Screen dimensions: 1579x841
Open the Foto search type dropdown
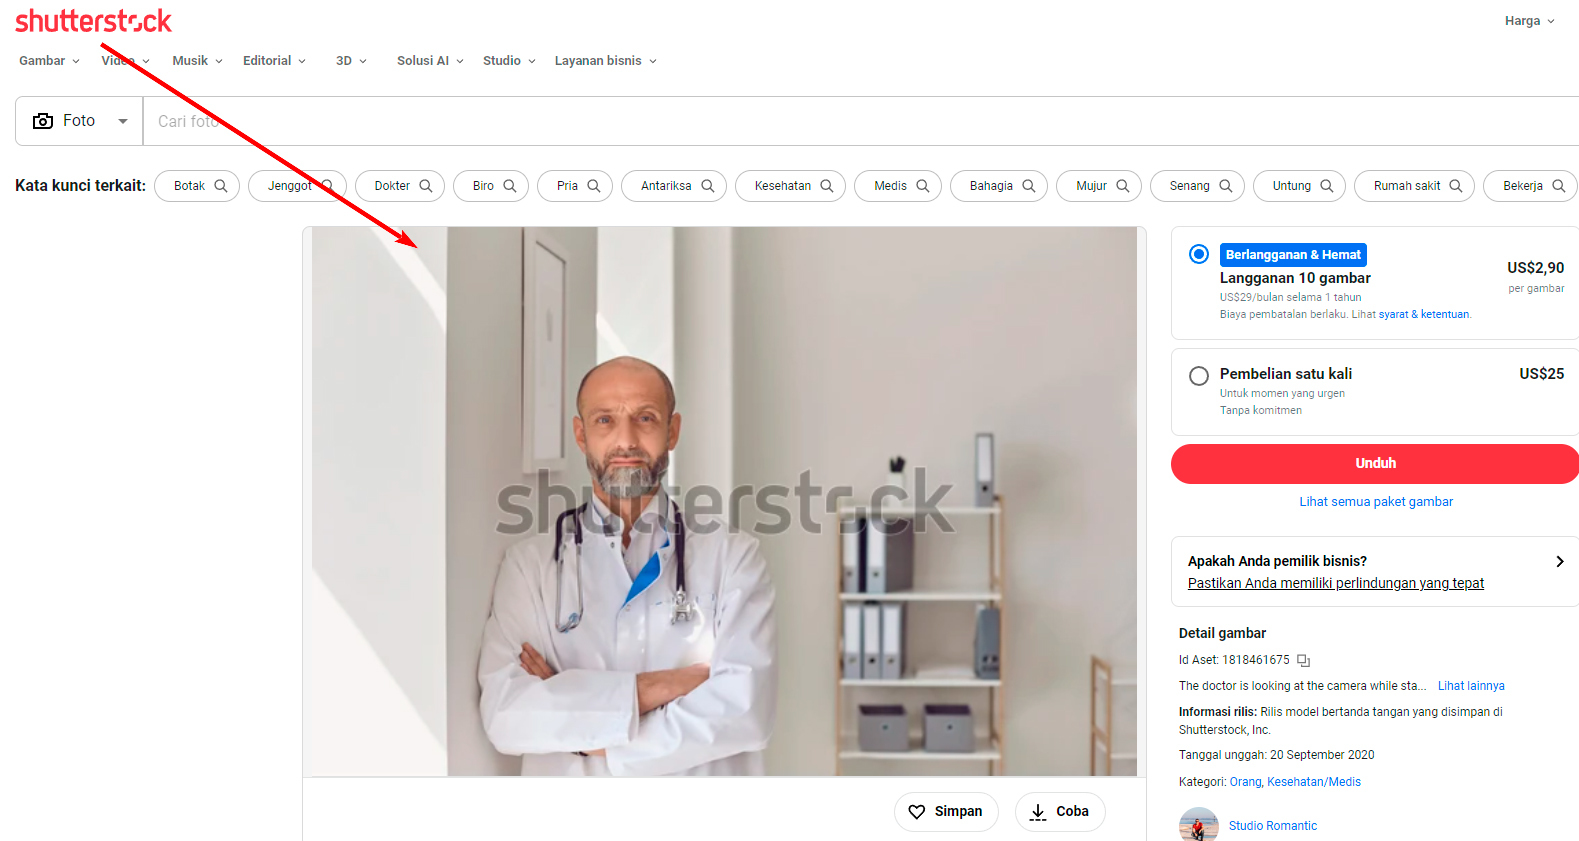80,121
